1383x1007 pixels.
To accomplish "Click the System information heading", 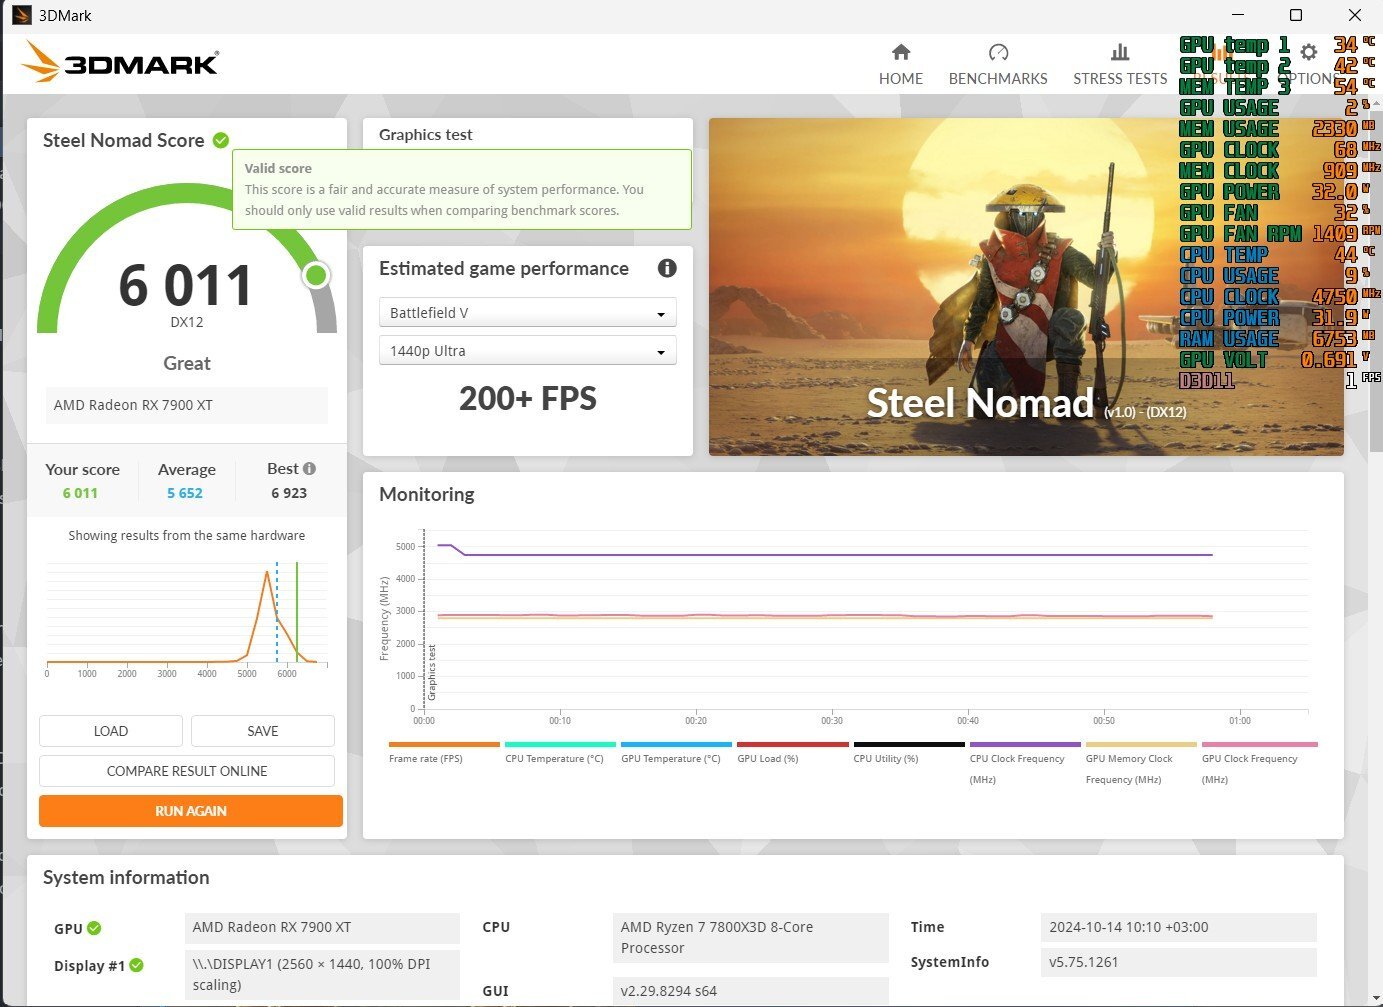I will point(126,877).
